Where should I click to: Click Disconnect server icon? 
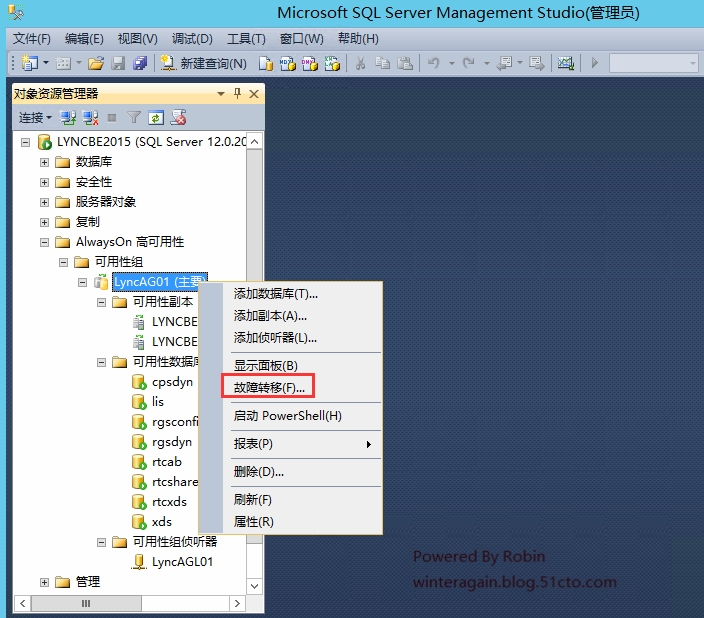90,118
